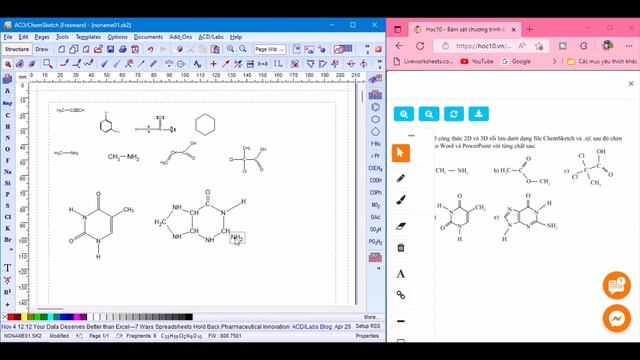Click the Open file folder icon

[x=98, y=49]
